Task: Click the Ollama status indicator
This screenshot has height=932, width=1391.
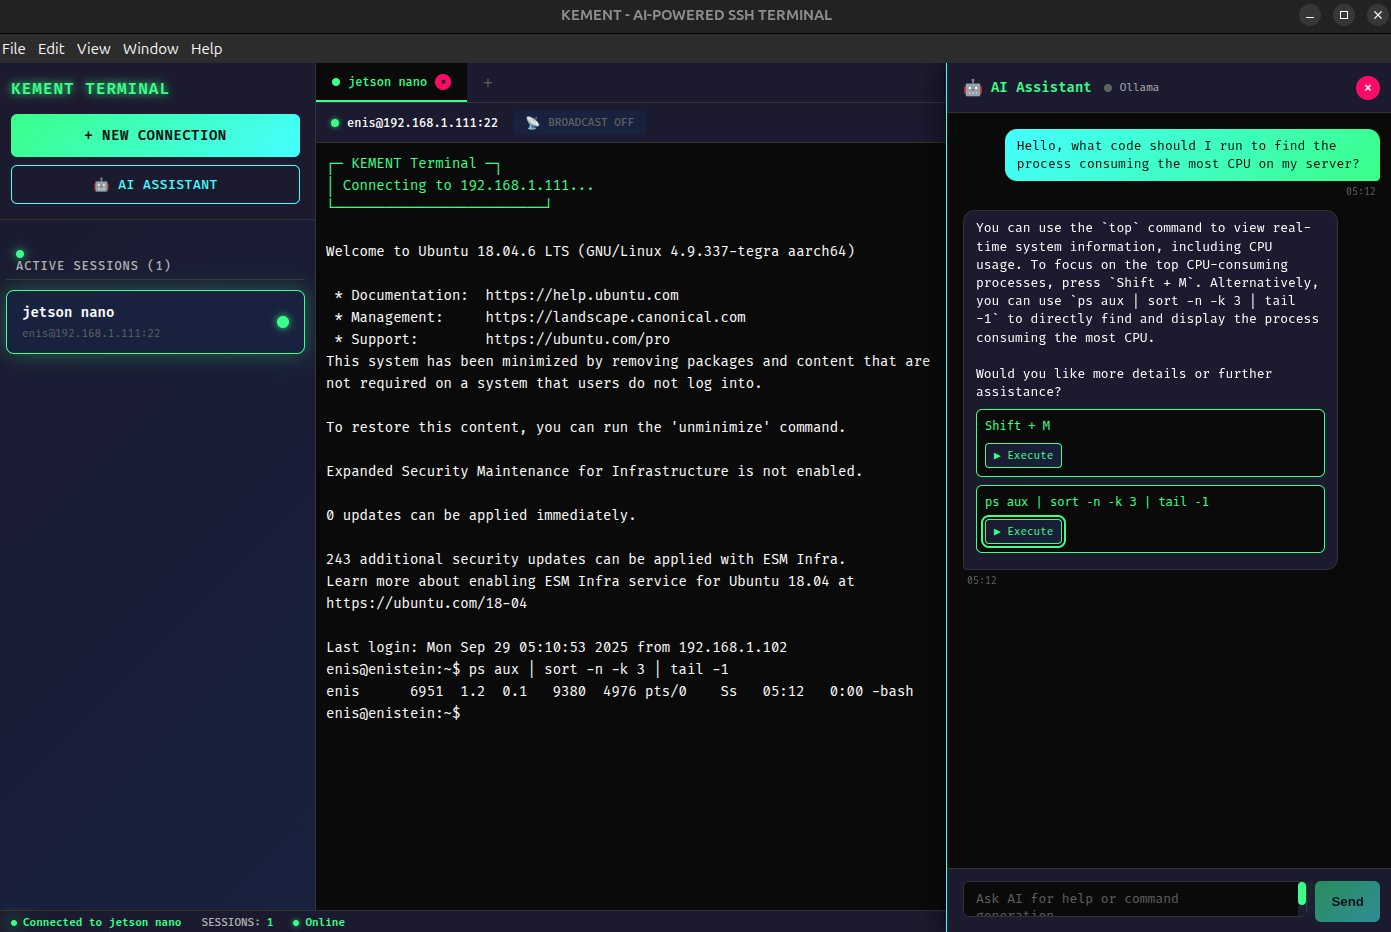Action: coord(1132,88)
